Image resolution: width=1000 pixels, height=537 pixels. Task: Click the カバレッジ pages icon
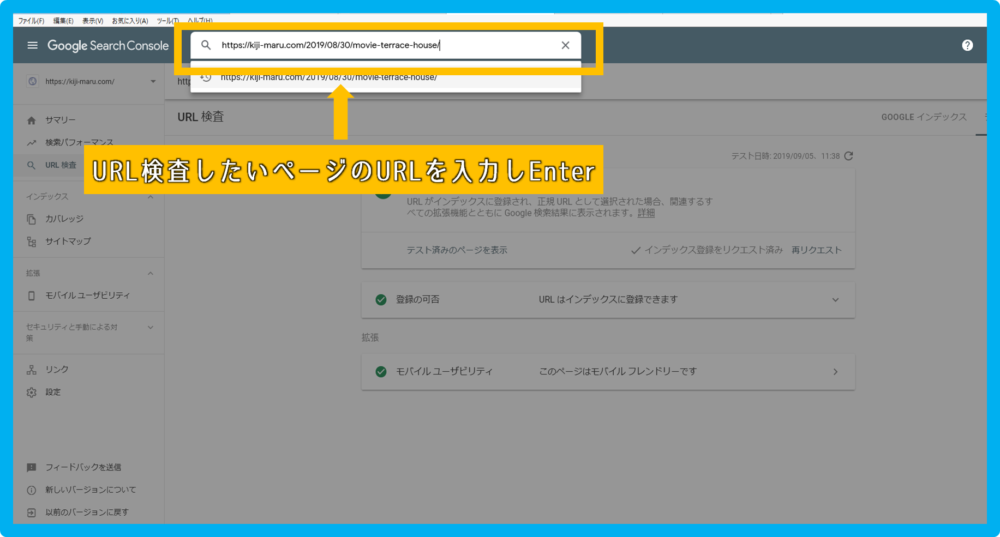[x=31, y=219]
